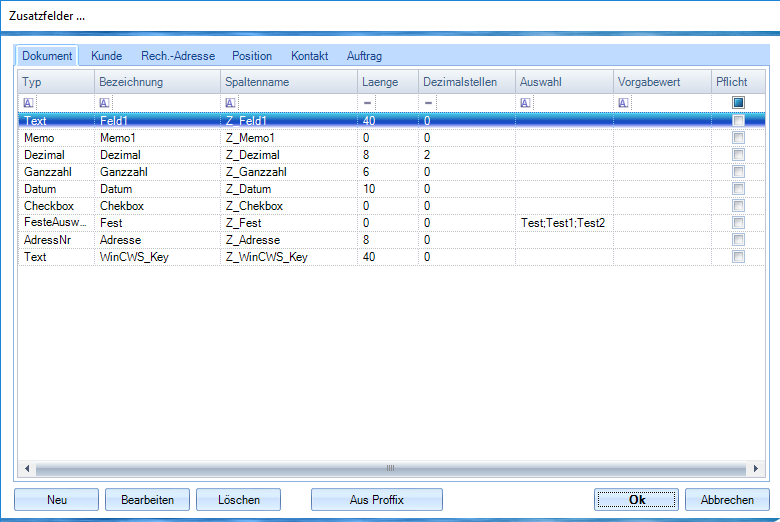This screenshot has width=780, height=522.
Task: Tick the Pflicht checkbox for the Datum row
Action: [x=738, y=189]
